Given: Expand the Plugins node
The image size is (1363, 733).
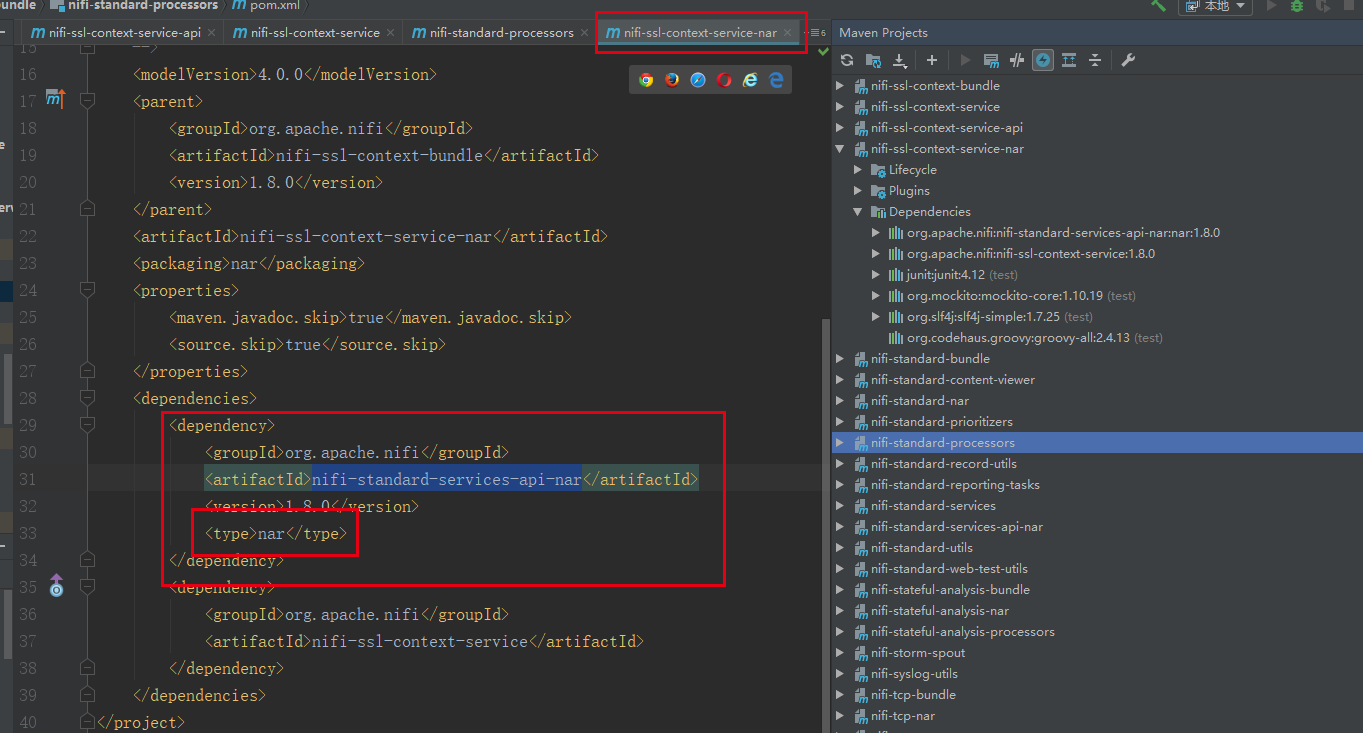Looking at the screenshot, I should [858, 191].
